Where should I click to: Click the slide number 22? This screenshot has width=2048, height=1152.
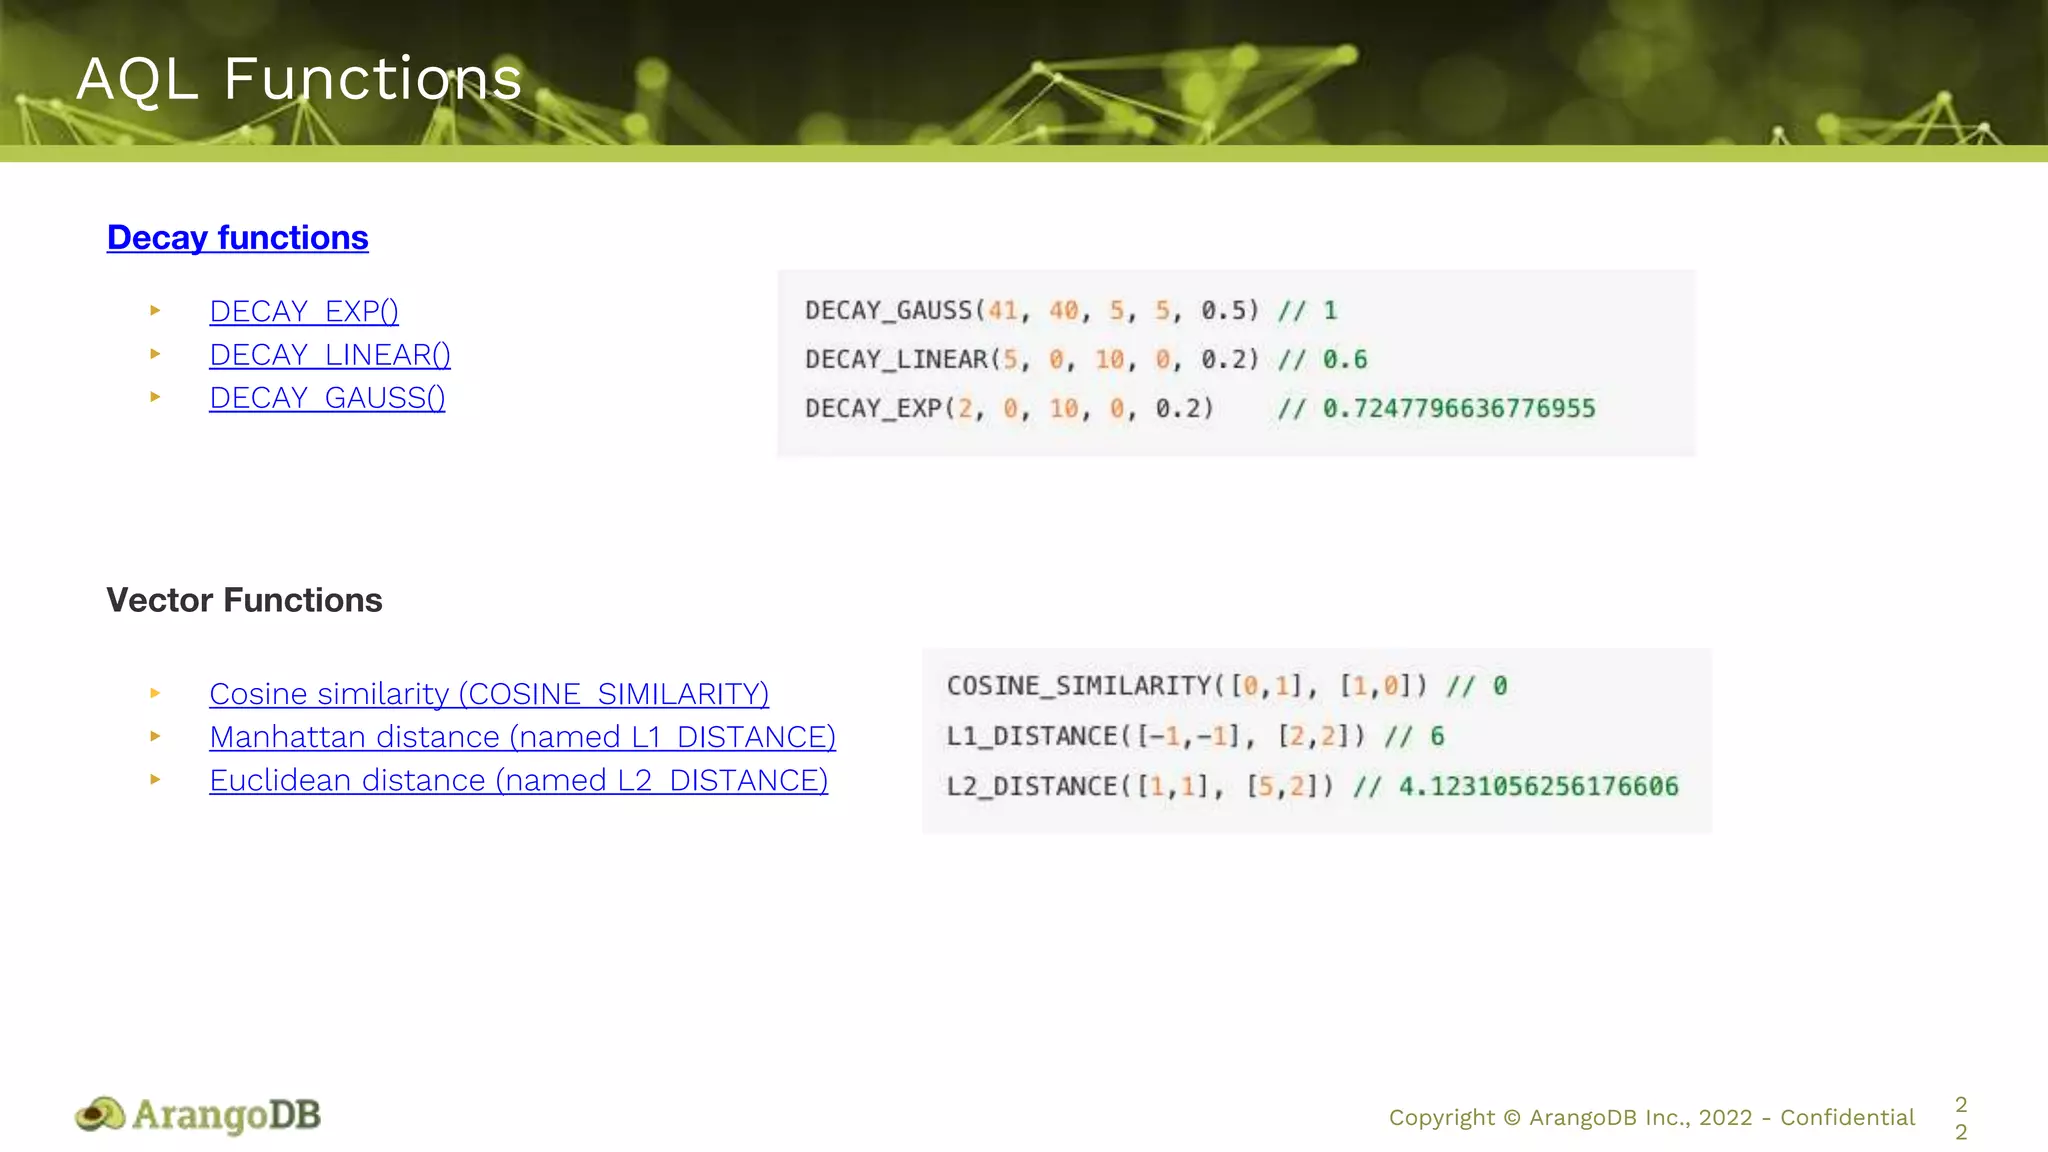click(1961, 1118)
